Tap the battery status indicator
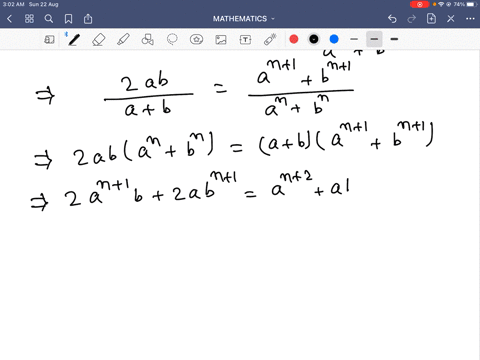Image resolution: width=480 pixels, height=360 pixels. click(472, 4)
